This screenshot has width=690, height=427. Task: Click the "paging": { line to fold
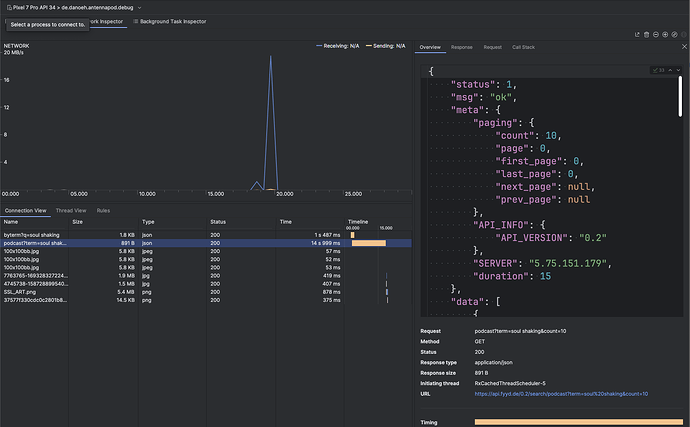[x=503, y=123]
